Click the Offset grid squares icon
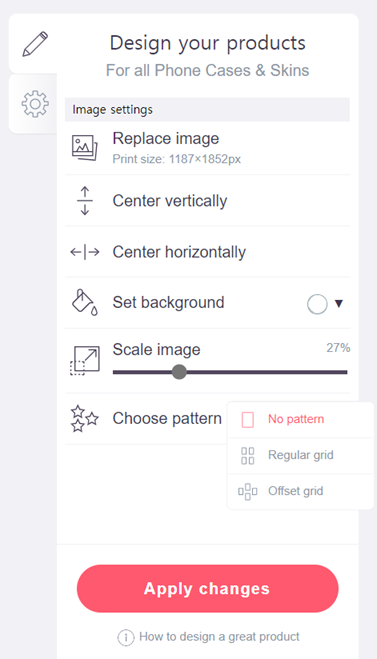377x659 pixels. click(248, 491)
